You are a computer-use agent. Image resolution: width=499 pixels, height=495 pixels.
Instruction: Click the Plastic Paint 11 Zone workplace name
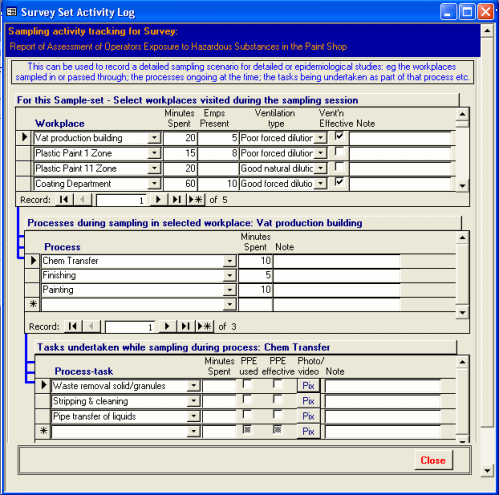tap(76, 168)
